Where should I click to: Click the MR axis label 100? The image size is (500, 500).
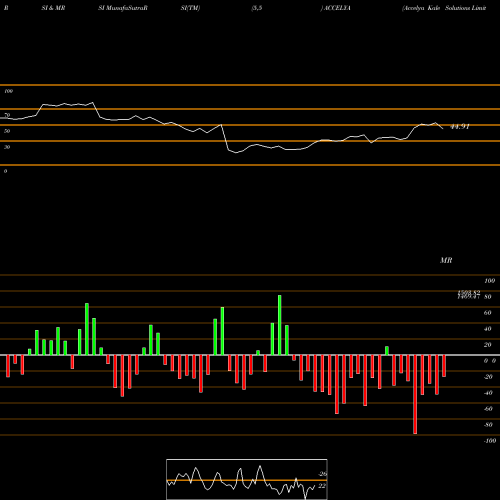coord(489,281)
